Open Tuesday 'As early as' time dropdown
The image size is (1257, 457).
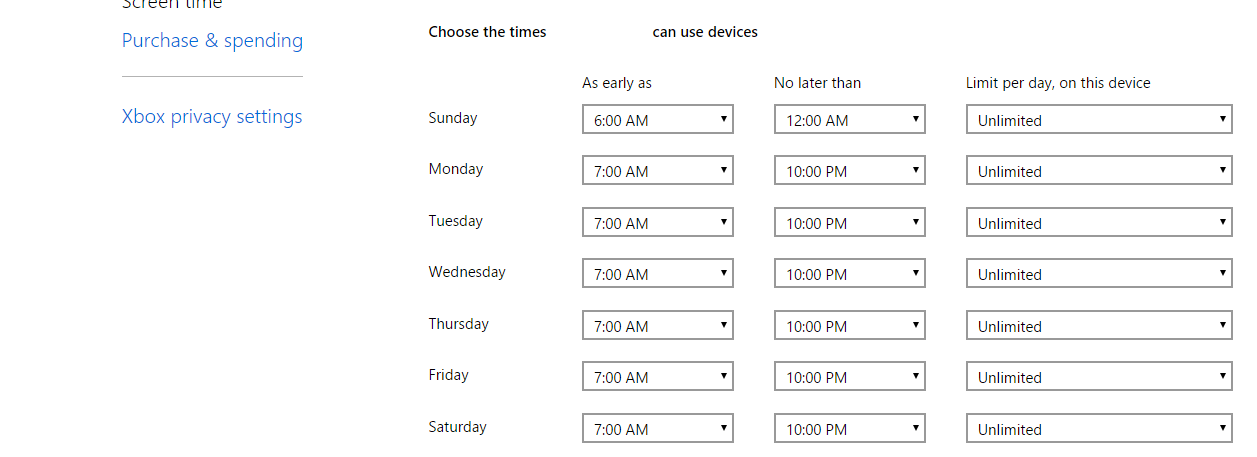658,222
